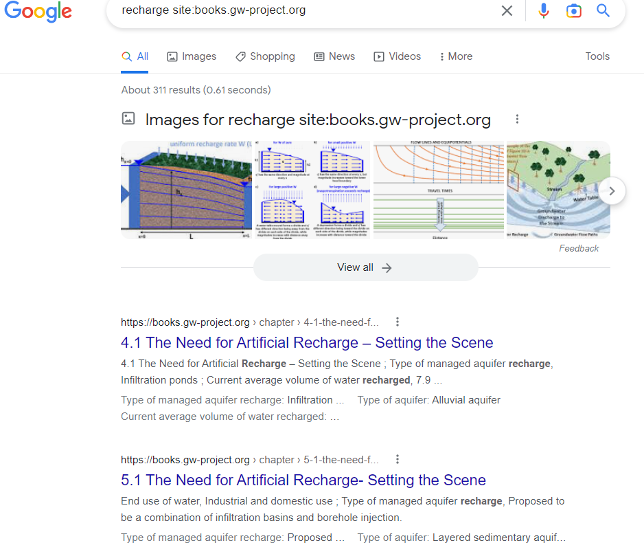
Task: Click the Google logo
Action: [x=38, y=12]
